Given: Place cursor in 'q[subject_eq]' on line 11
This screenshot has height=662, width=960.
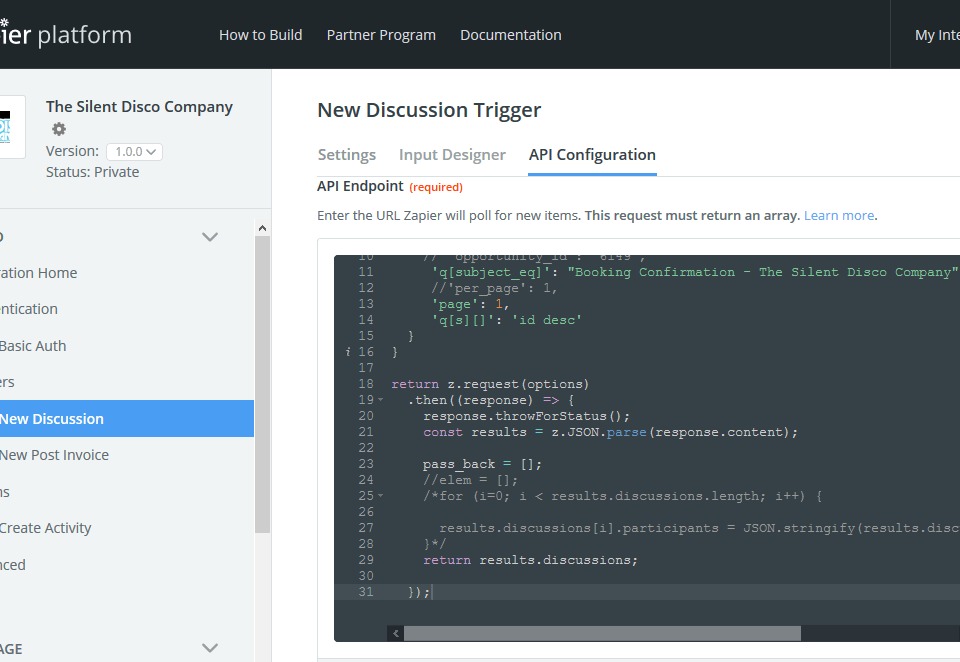Looking at the screenshot, I should click(x=491, y=272).
